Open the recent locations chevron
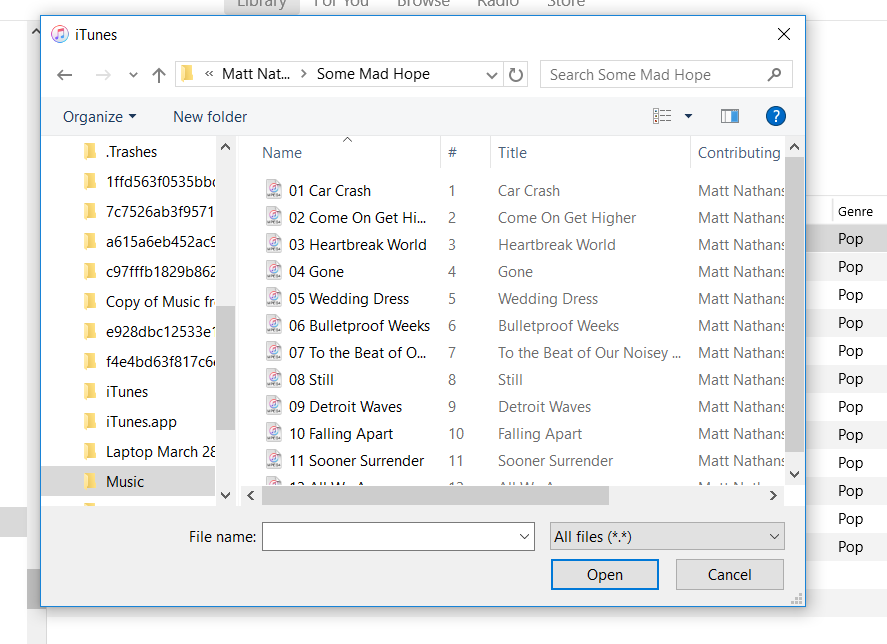 (x=133, y=75)
